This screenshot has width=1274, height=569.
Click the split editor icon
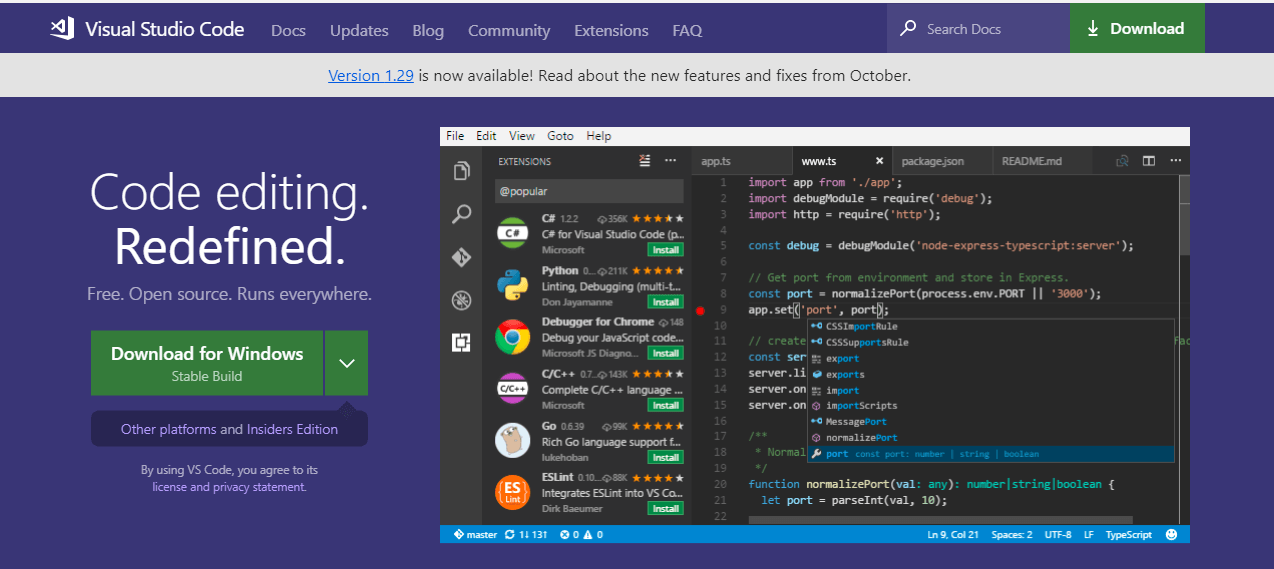click(1149, 161)
